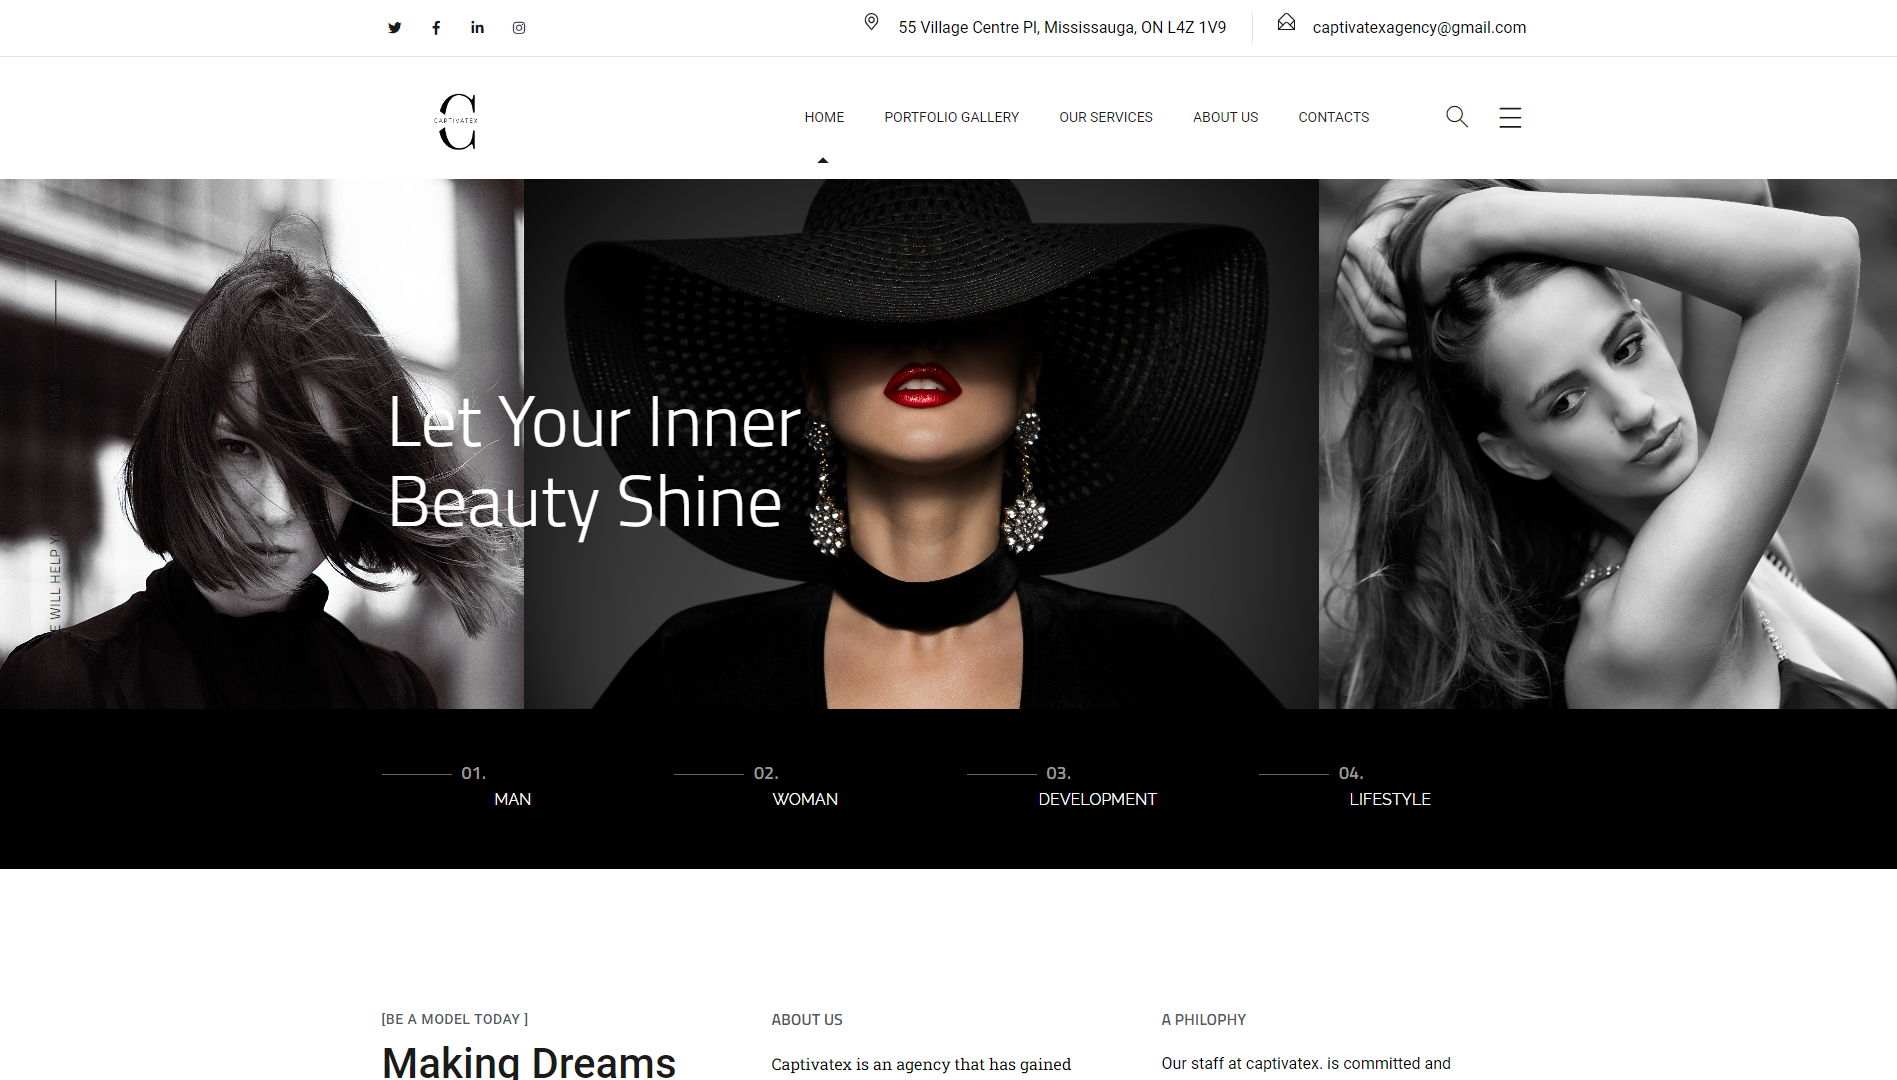Image resolution: width=1897 pixels, height=1080 pixels.
Task: Click the envelope mail icon
Action: (x=1286, y=22)
